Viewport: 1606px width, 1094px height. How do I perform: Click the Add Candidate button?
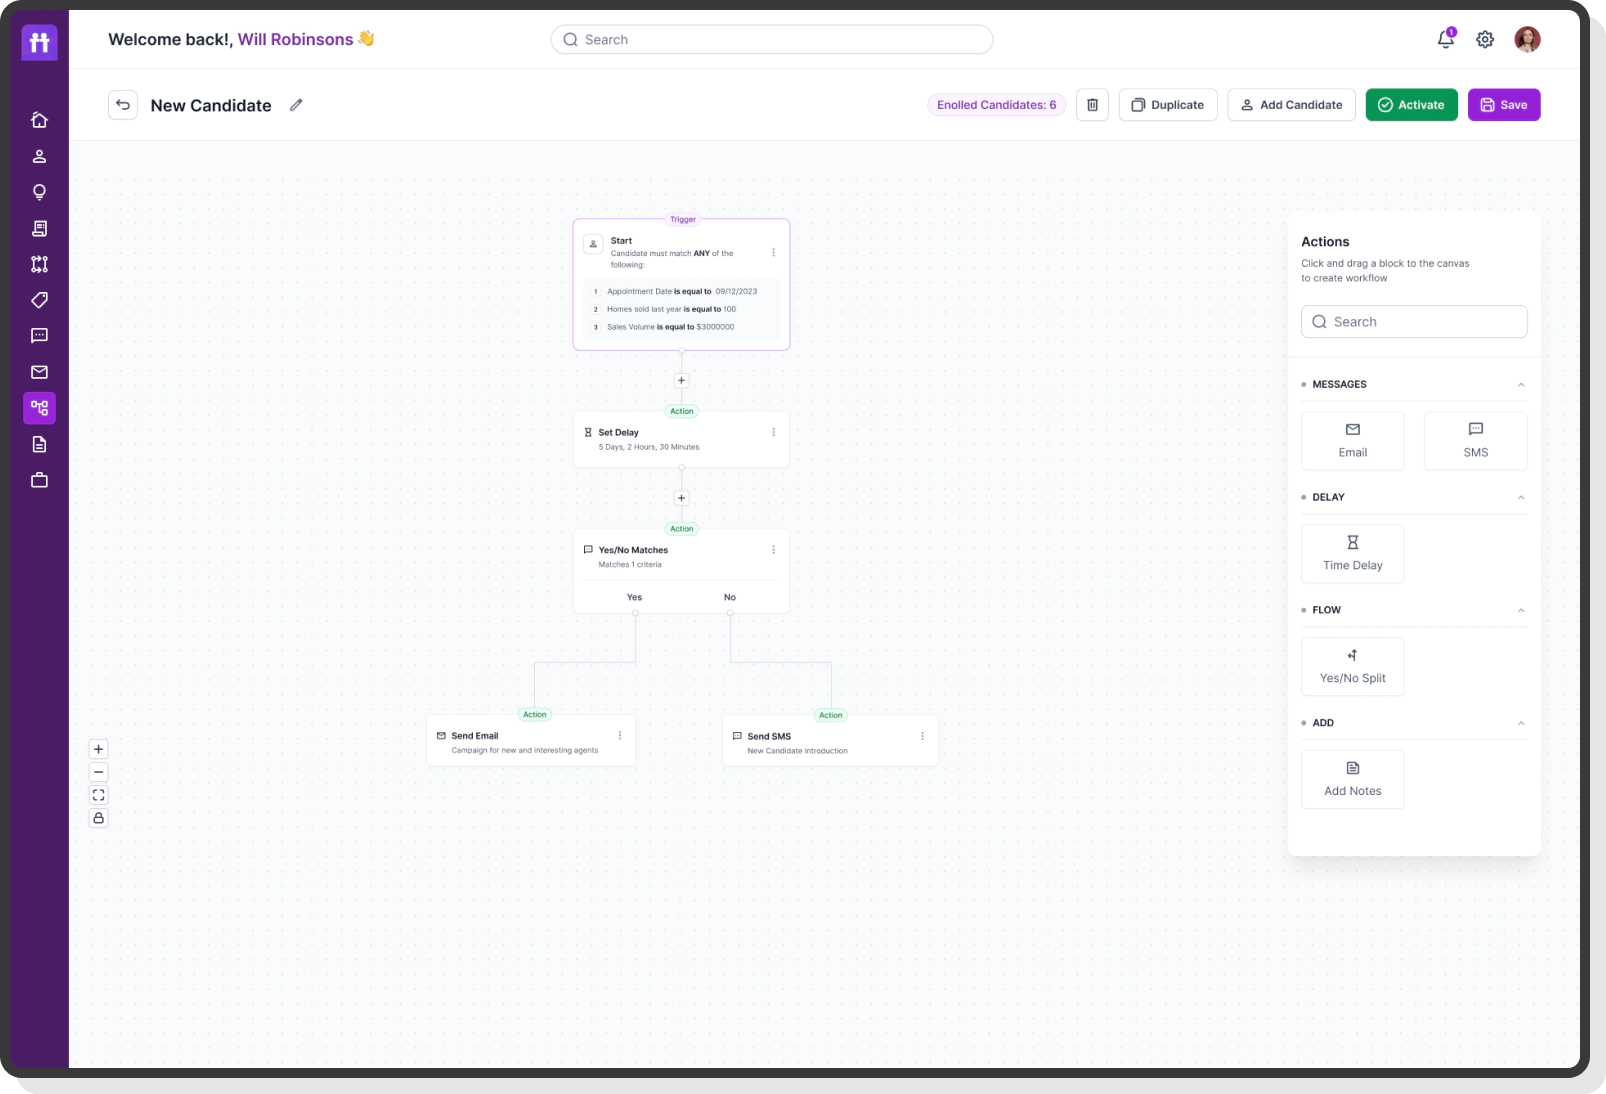point(1291,105)
